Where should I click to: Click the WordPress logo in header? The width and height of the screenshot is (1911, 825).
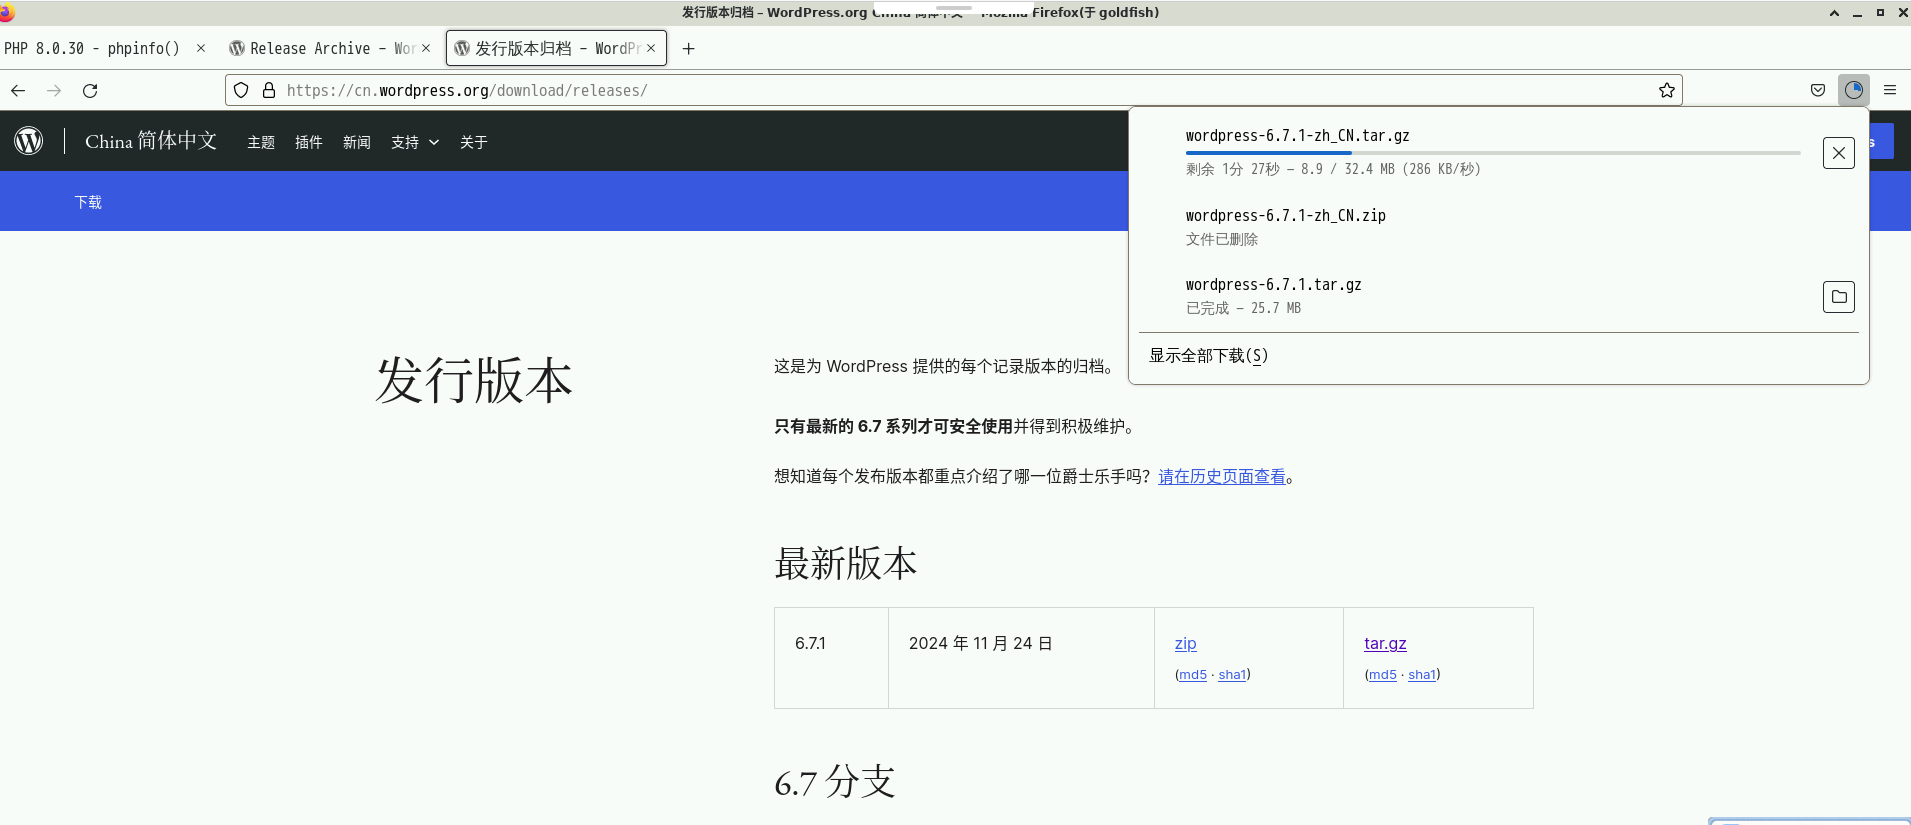click(x=29, y=141)
